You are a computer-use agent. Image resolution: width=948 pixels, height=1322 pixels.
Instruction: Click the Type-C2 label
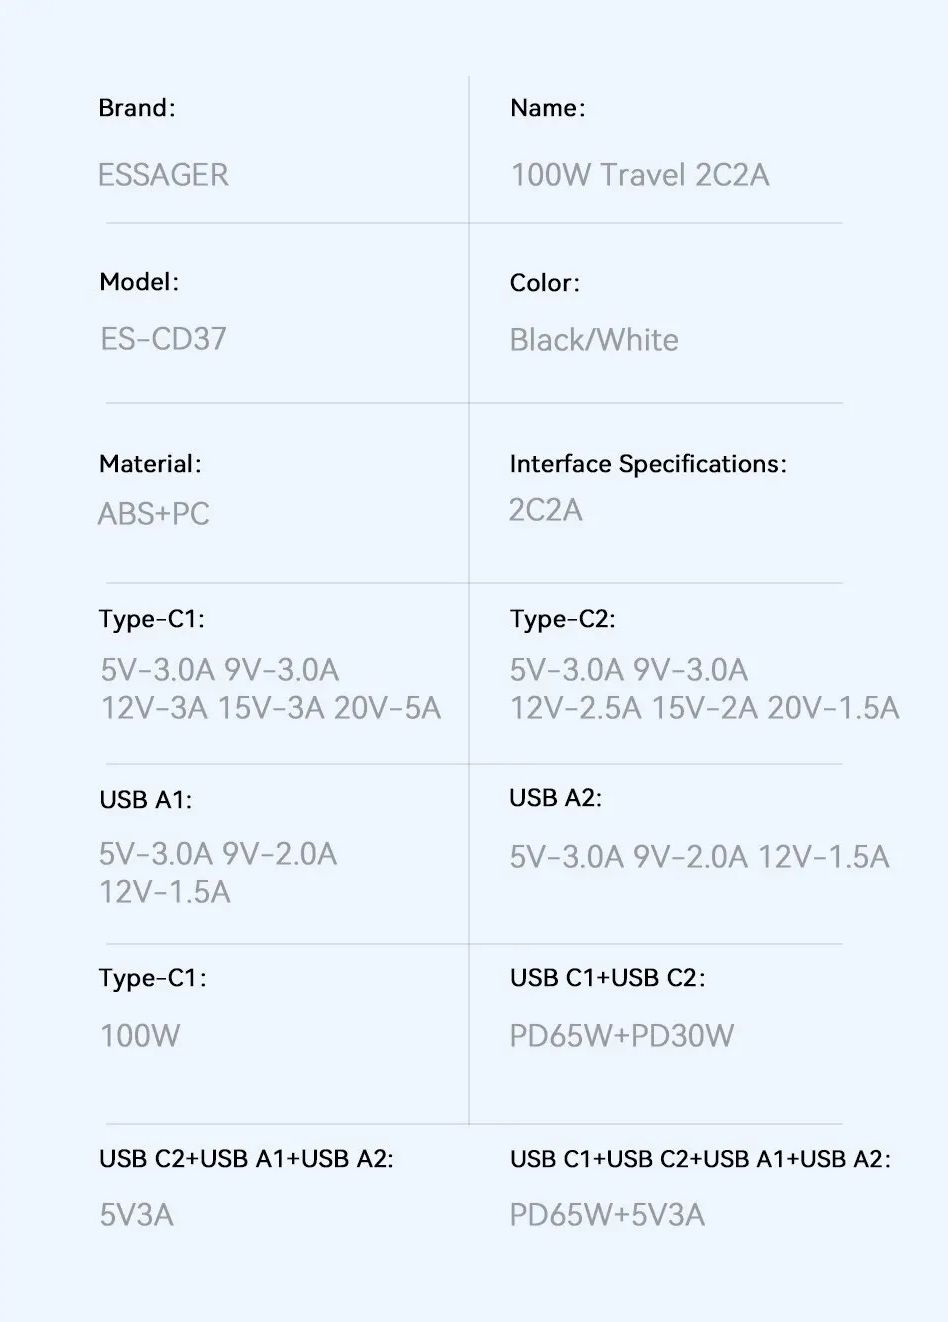pos(562,620)
